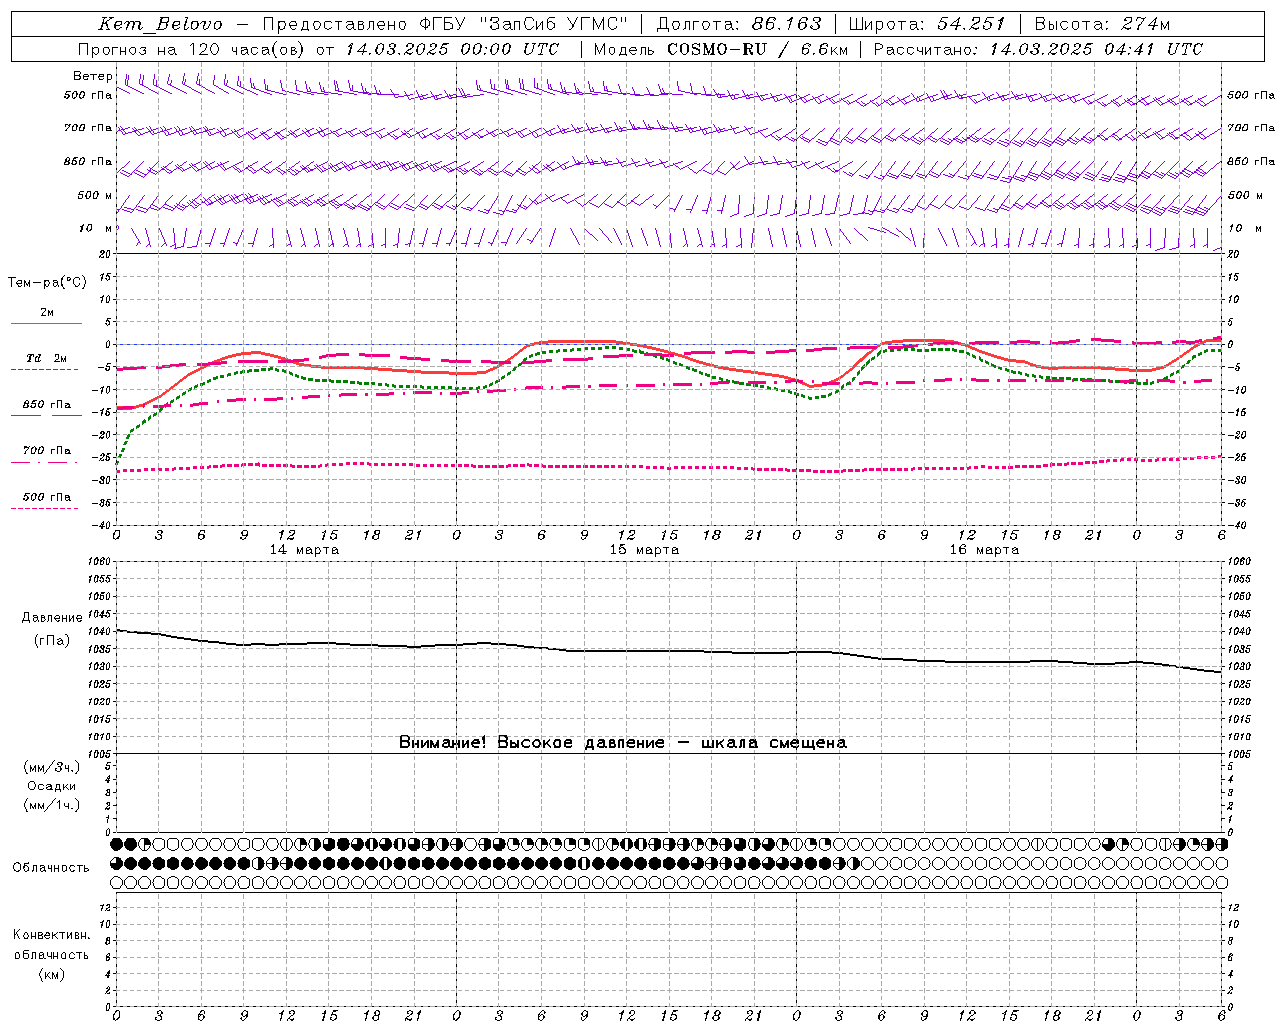The image size is (1280, 1024).
Task: Click the "700 гПа" temperature legend entry
Action: 46,451
